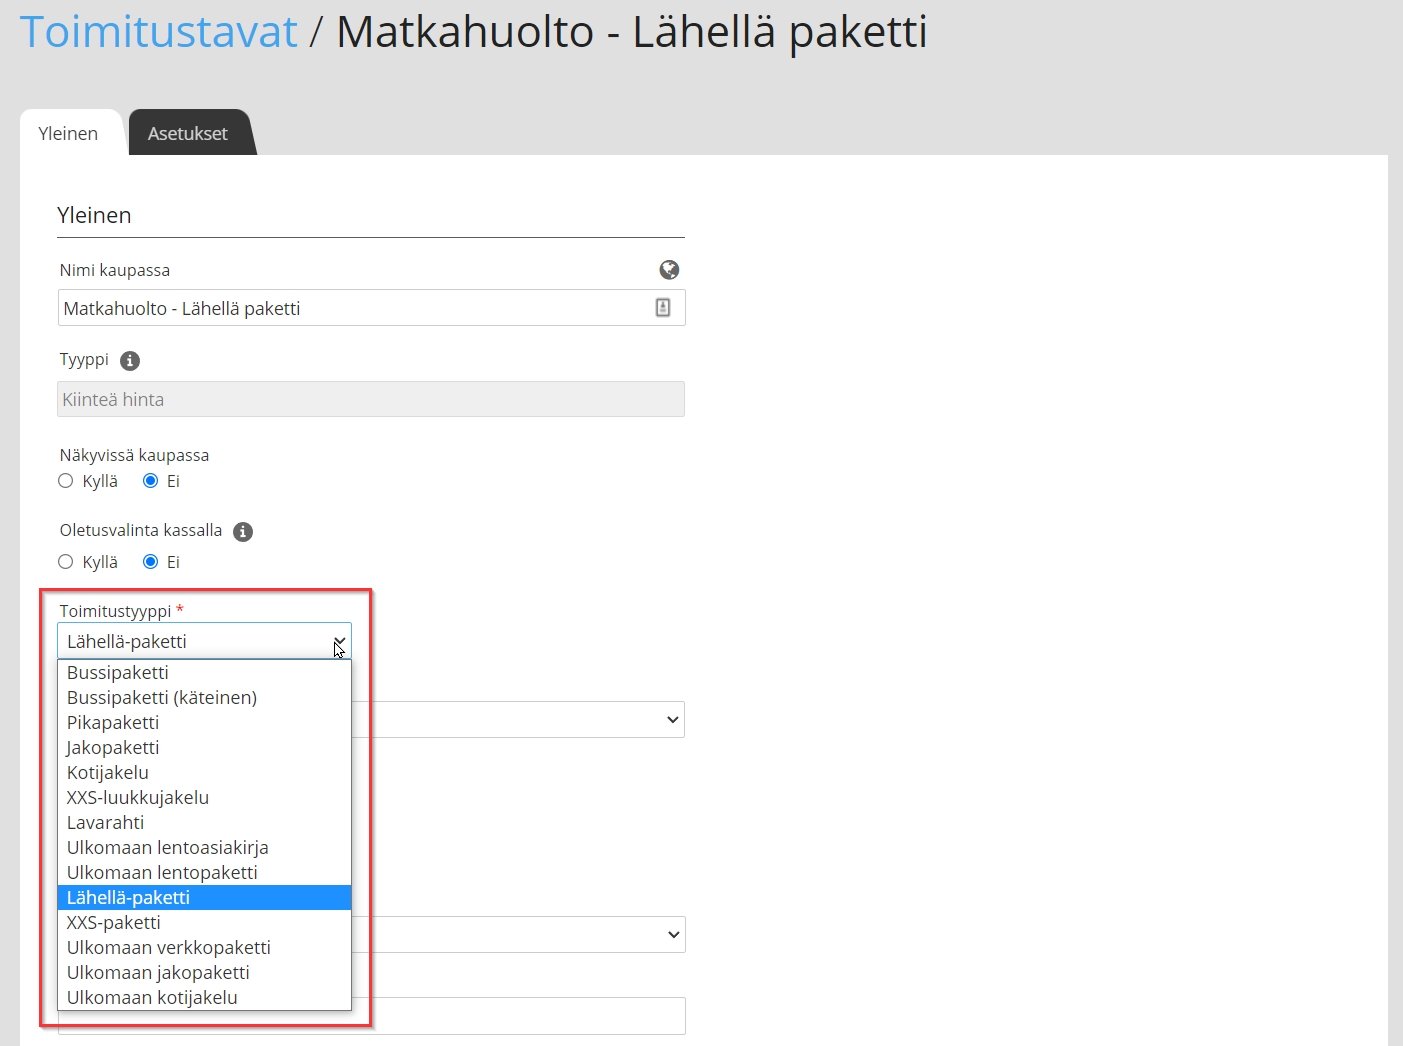The width and height of the screenshot is (1403, 1046).
Task: Choose Ulkomaan lentopaketti option
Action: coord(204,873)
